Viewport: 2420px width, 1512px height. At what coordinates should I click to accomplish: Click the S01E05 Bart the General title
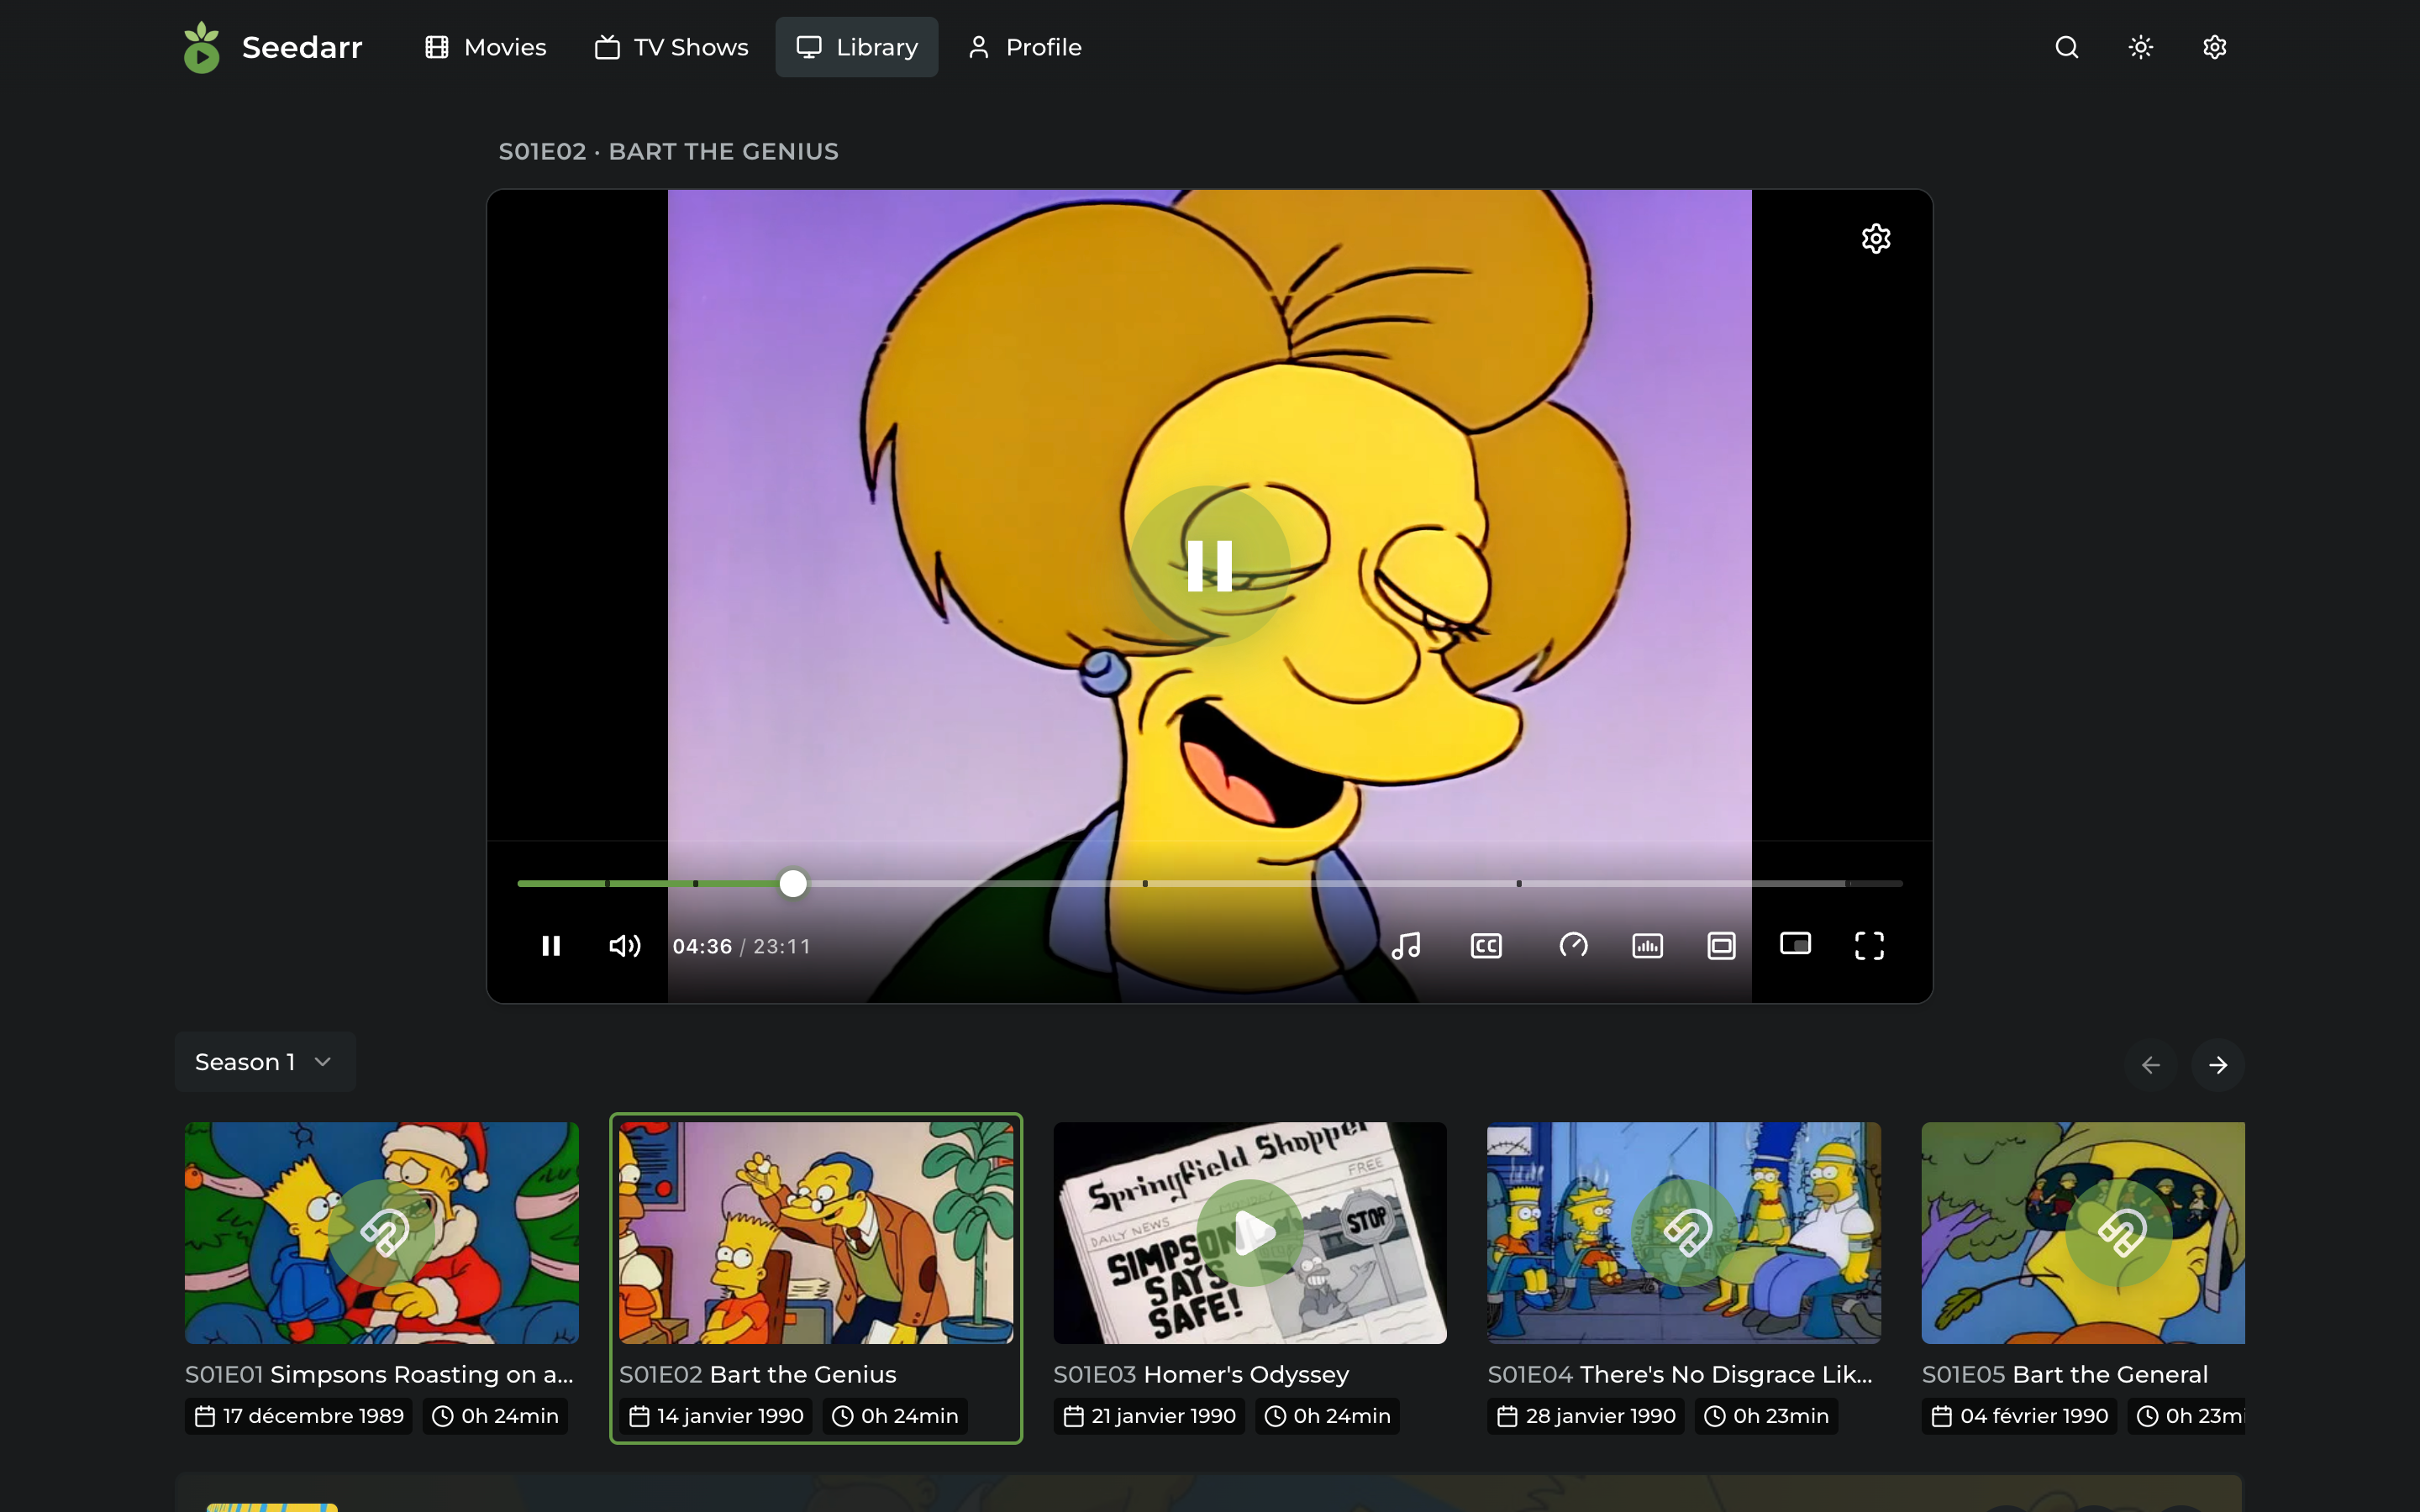[x=2065, y=1375]
